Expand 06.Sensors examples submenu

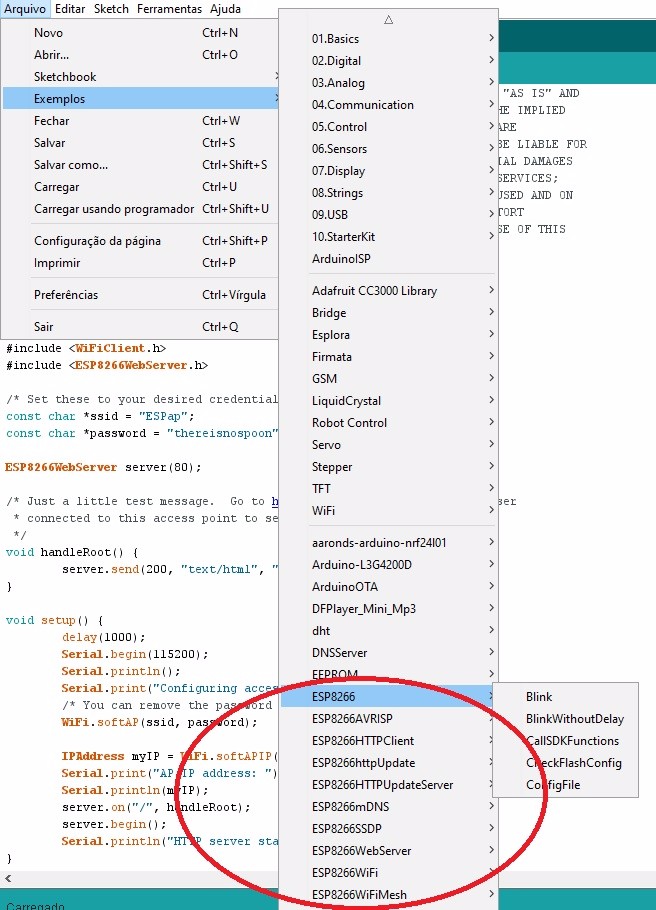(388, 149)
